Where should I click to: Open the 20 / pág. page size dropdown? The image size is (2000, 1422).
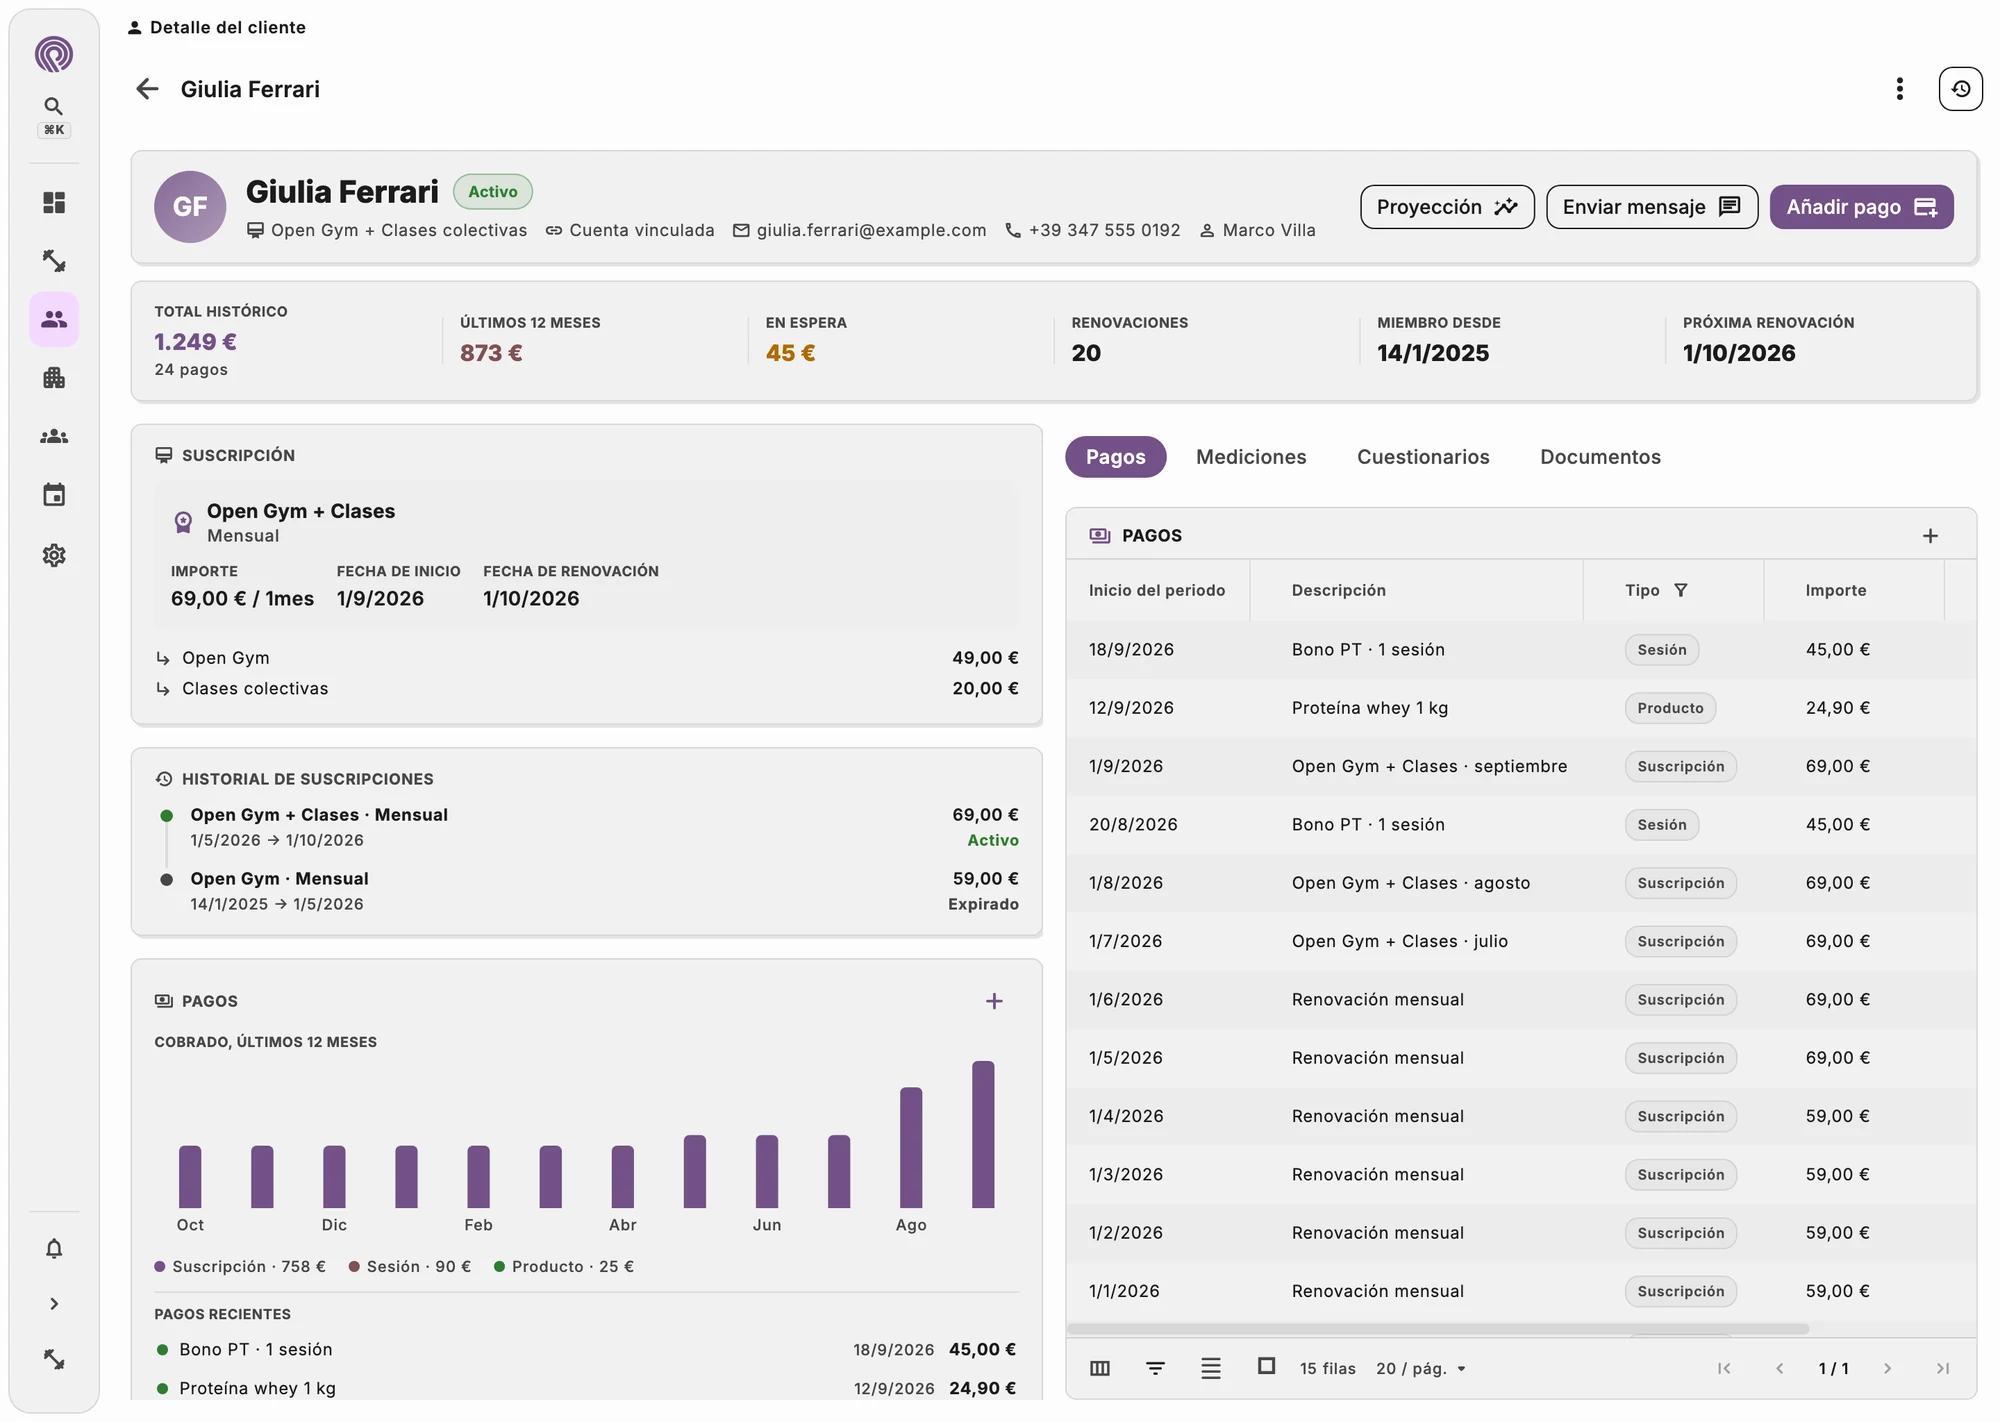[1421, 1368]
